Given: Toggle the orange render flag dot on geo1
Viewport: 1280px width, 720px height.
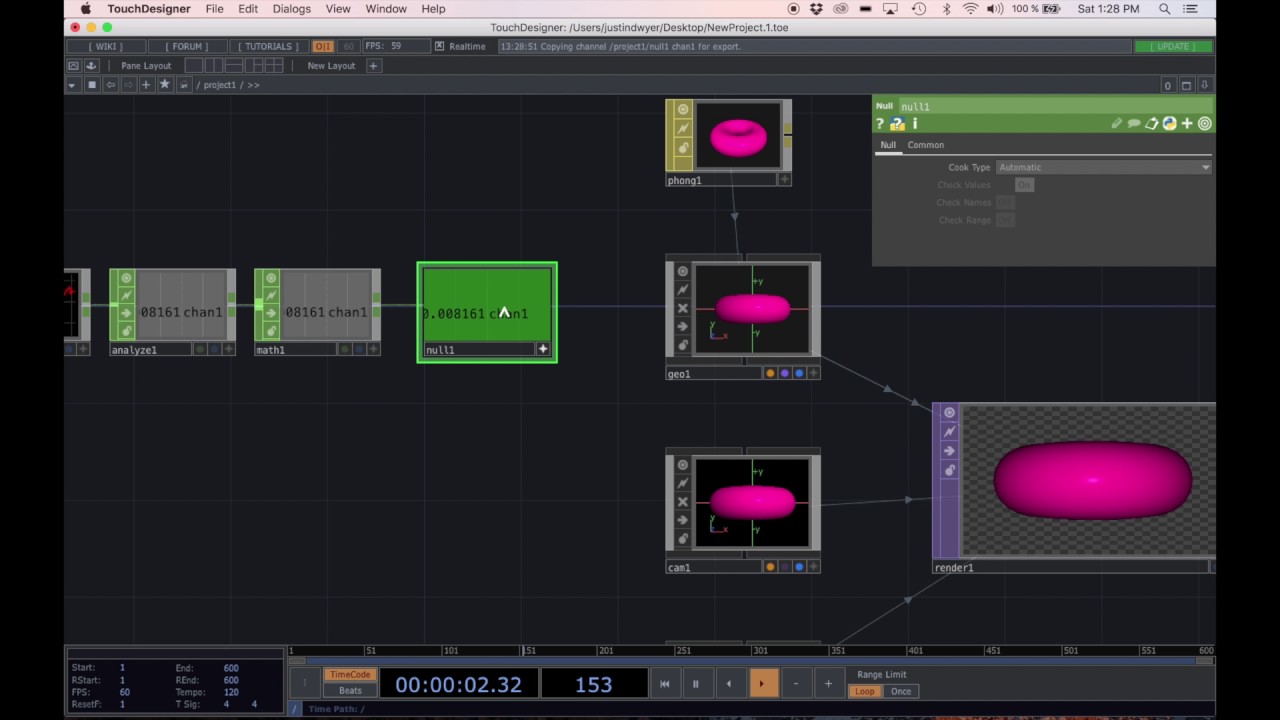Looking at the screenshot, I should (x=770, y=373).
